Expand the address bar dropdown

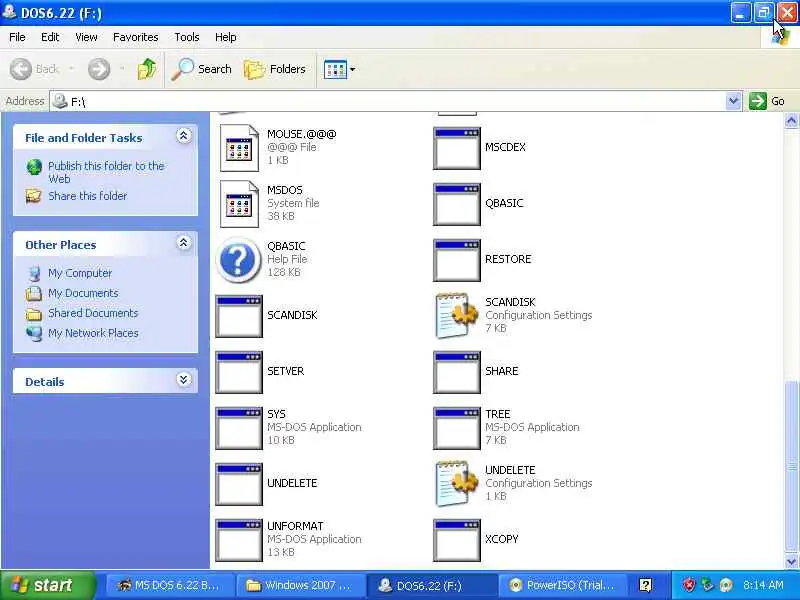pos(733,101)
